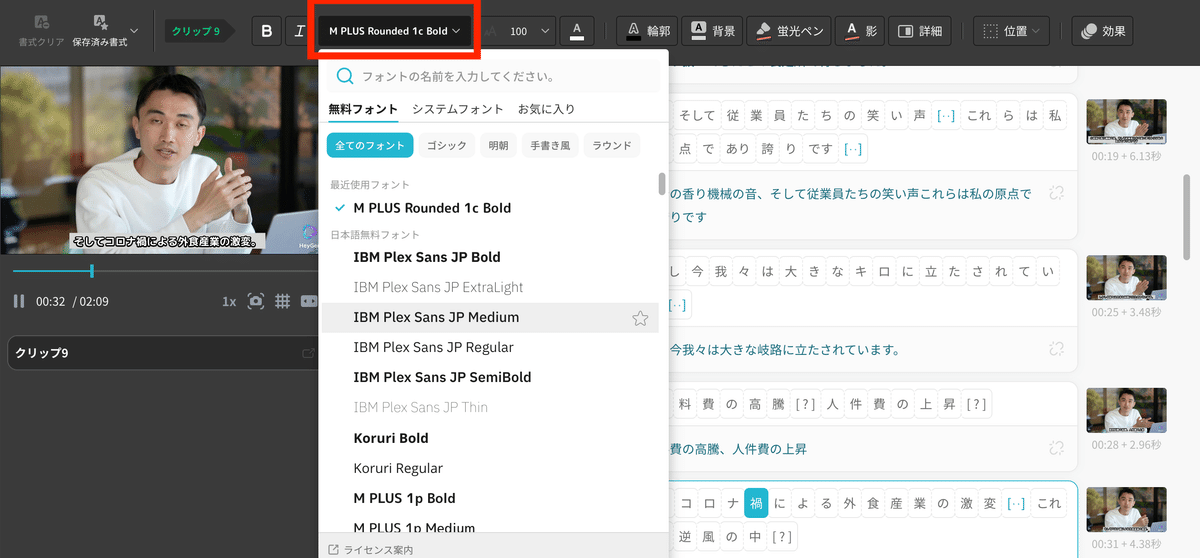Click the link icon beside 笑い声これらは私の原点 text

click(x=1056, y=193)
